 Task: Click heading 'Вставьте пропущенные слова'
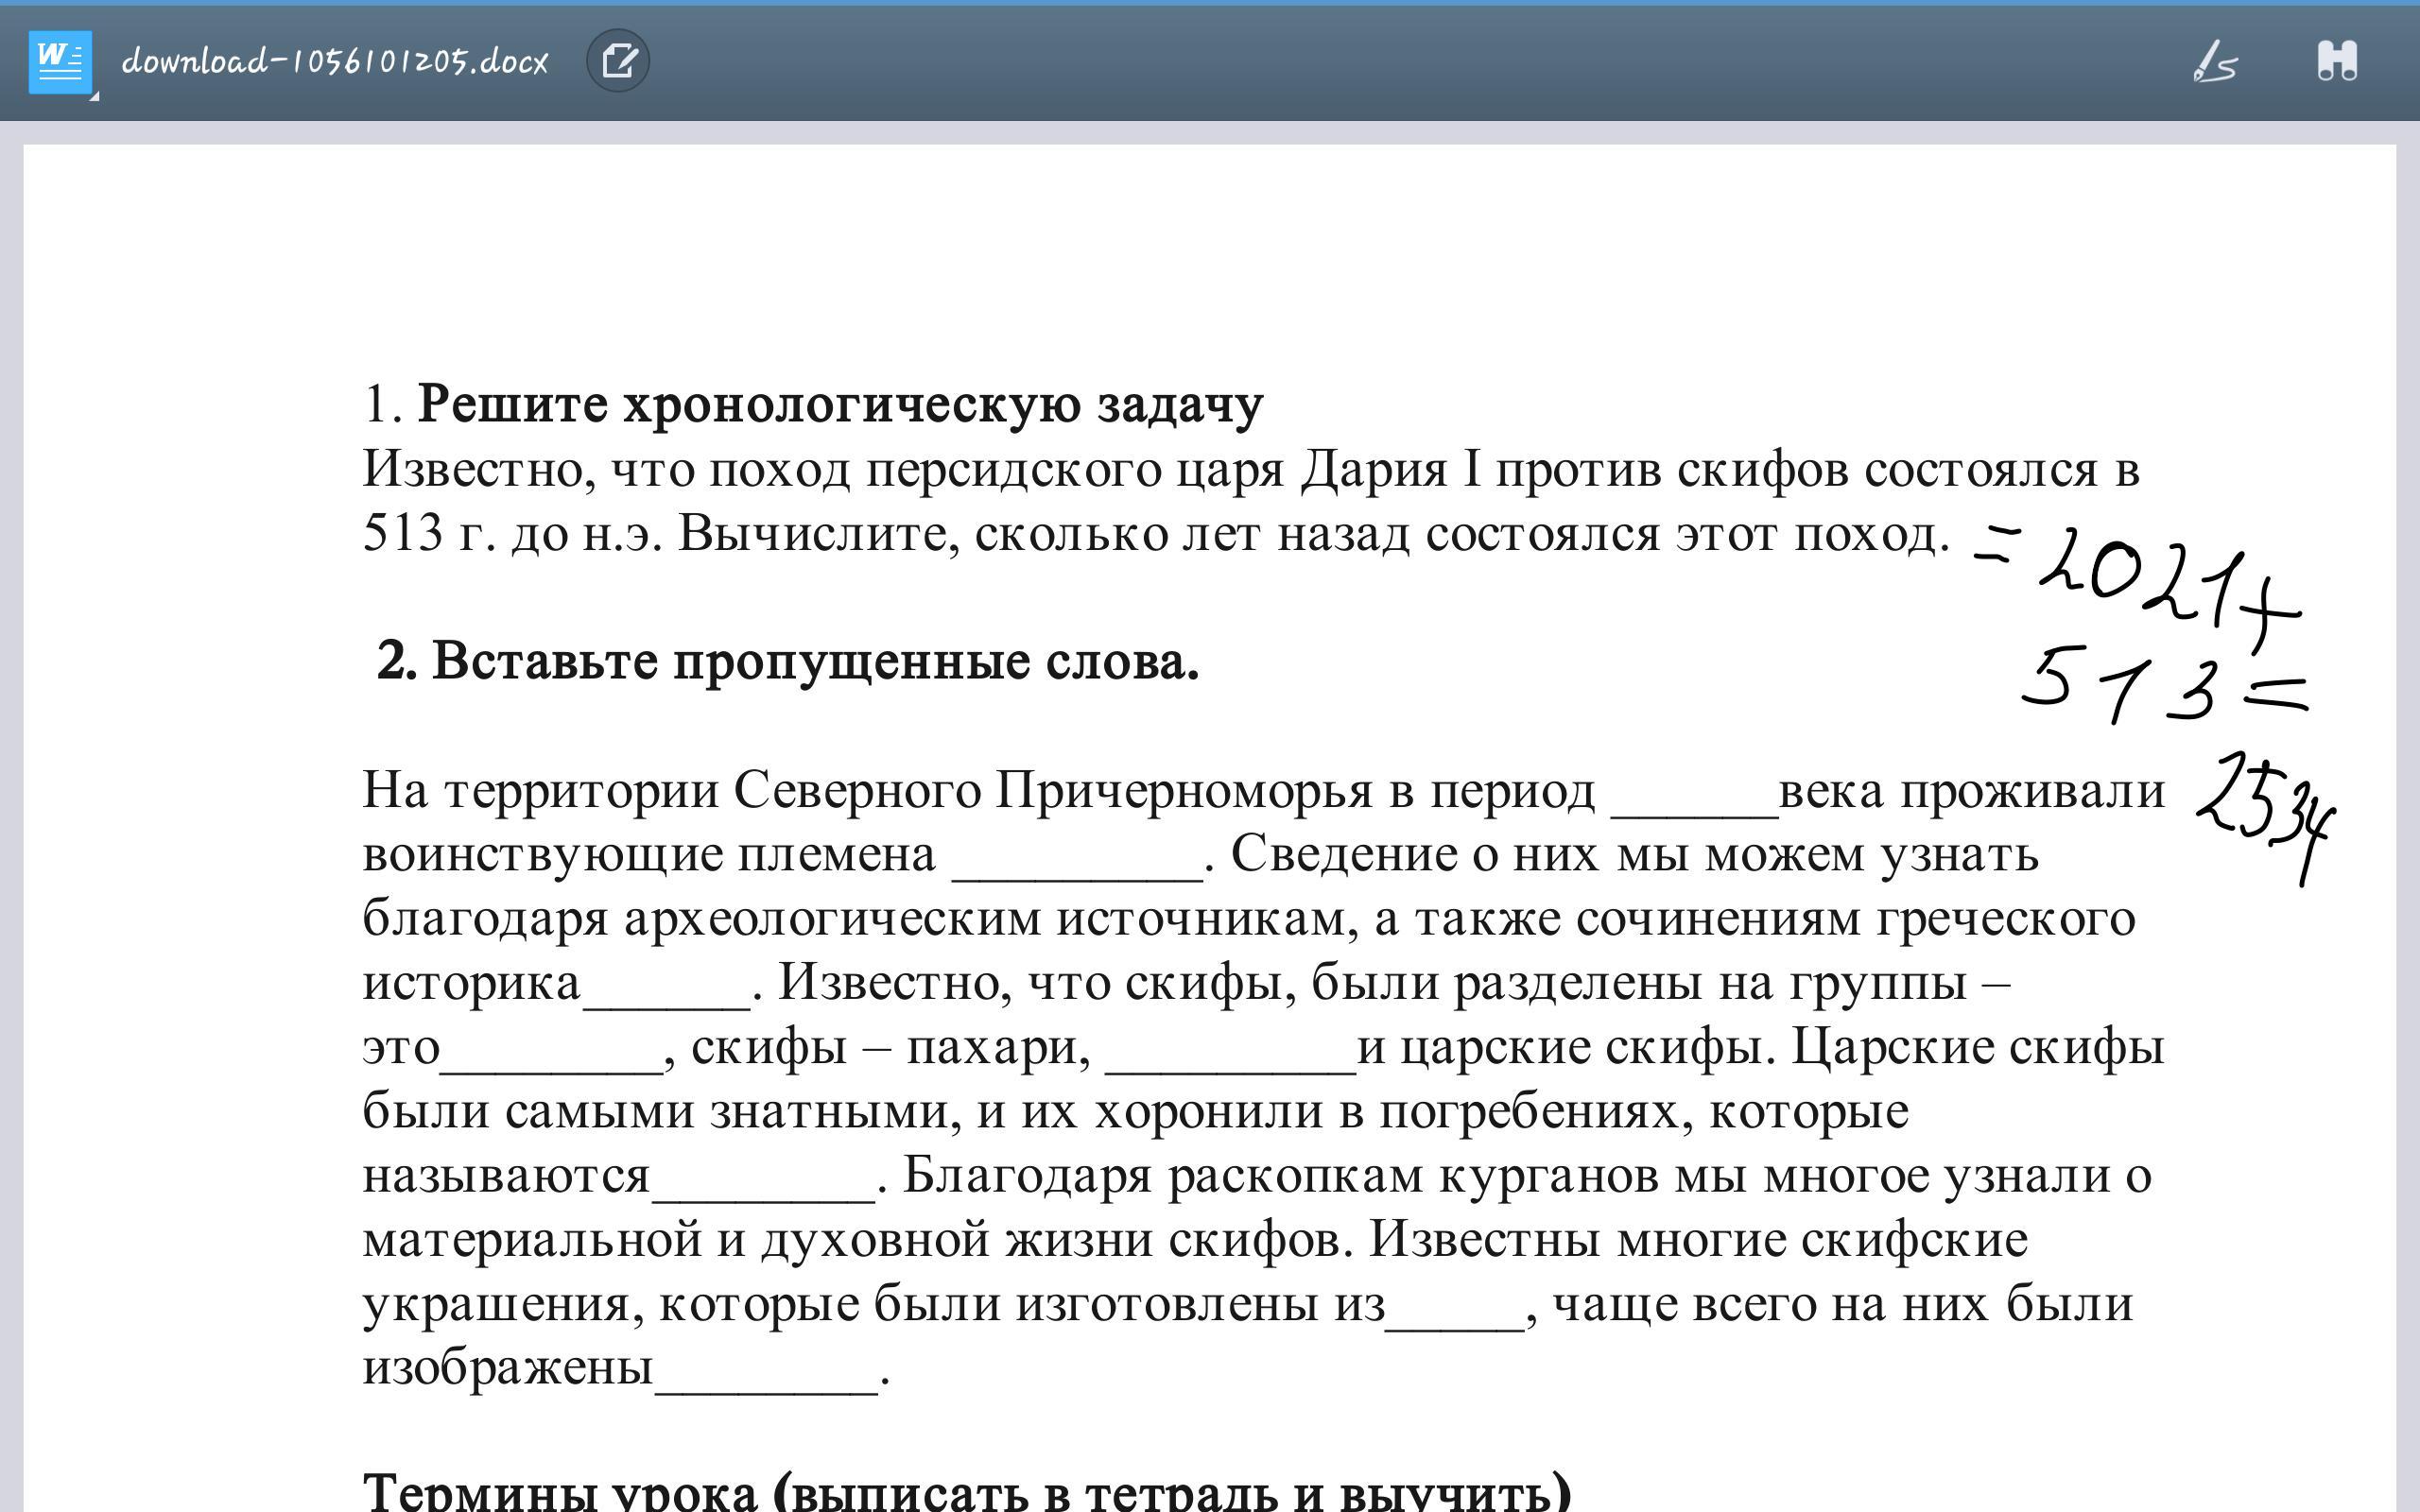tap(815, 661)
